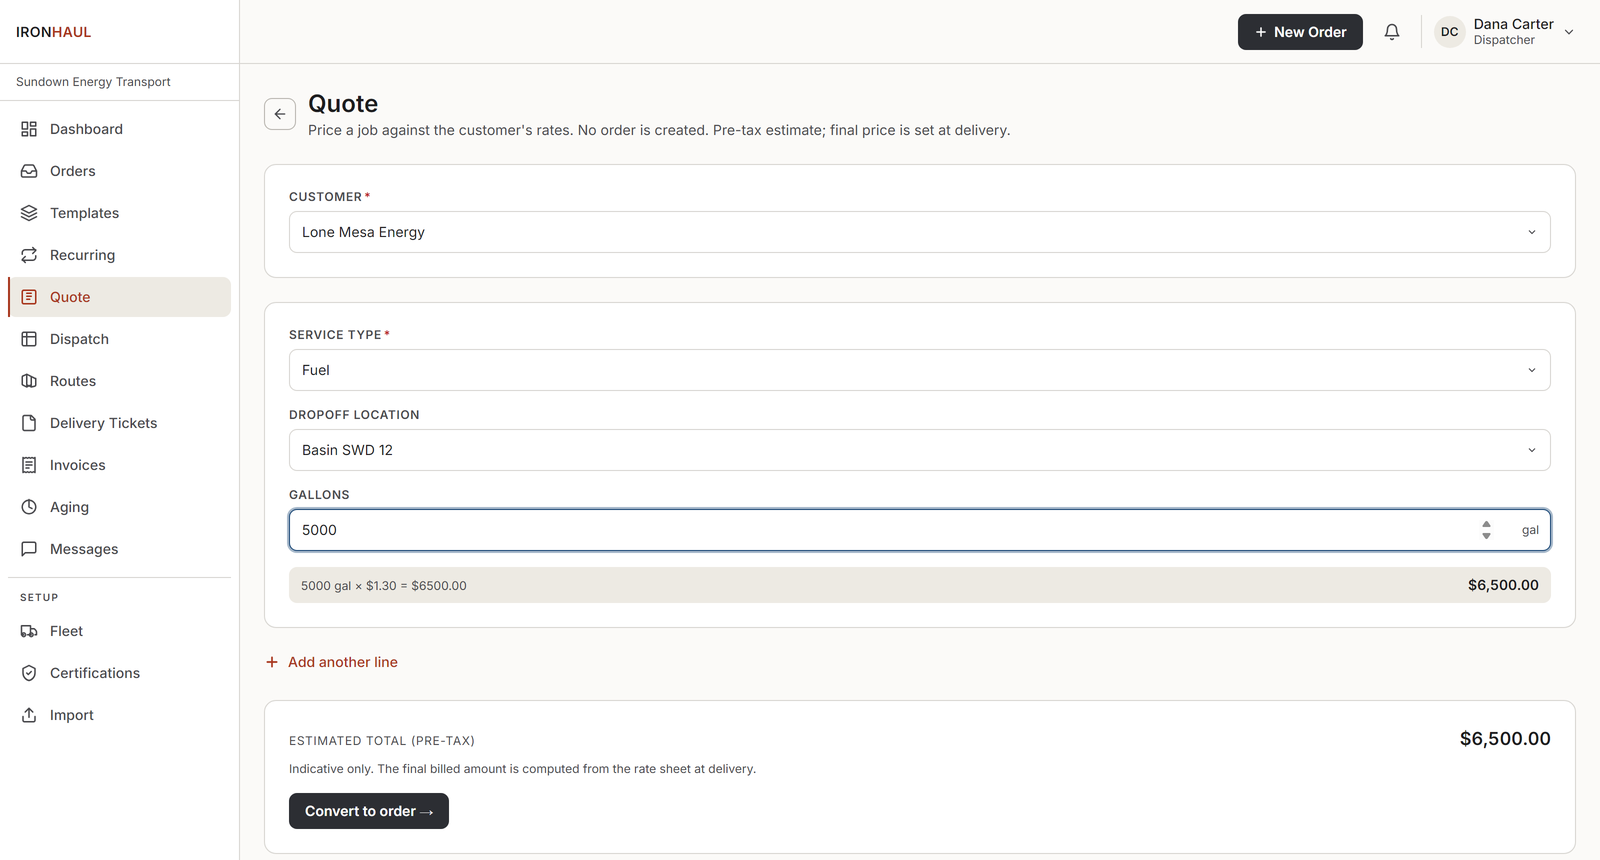Click the plus icon beside Add another line
The height and width of the screenshot is (860, 1600).
[272, 662]
